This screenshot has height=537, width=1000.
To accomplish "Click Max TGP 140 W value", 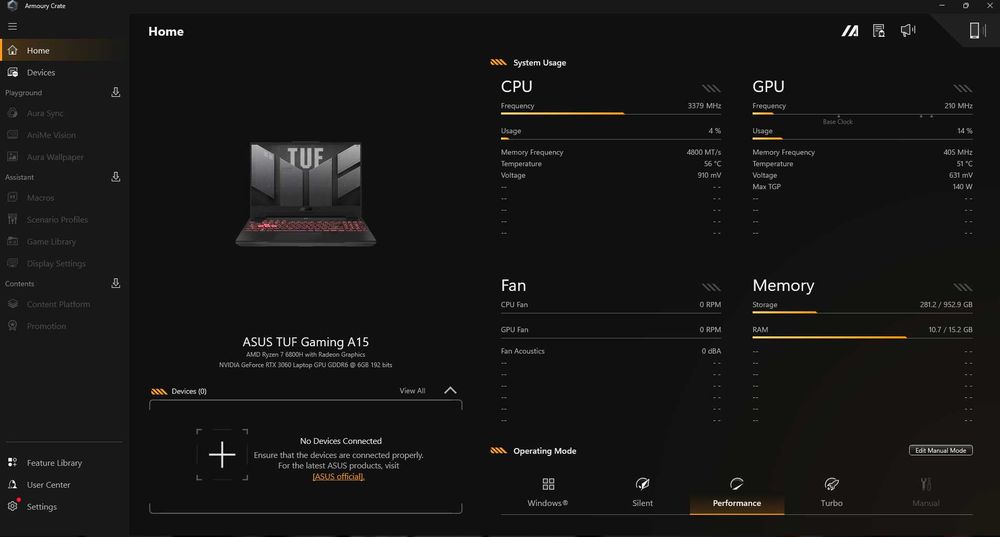I will 962,187.
